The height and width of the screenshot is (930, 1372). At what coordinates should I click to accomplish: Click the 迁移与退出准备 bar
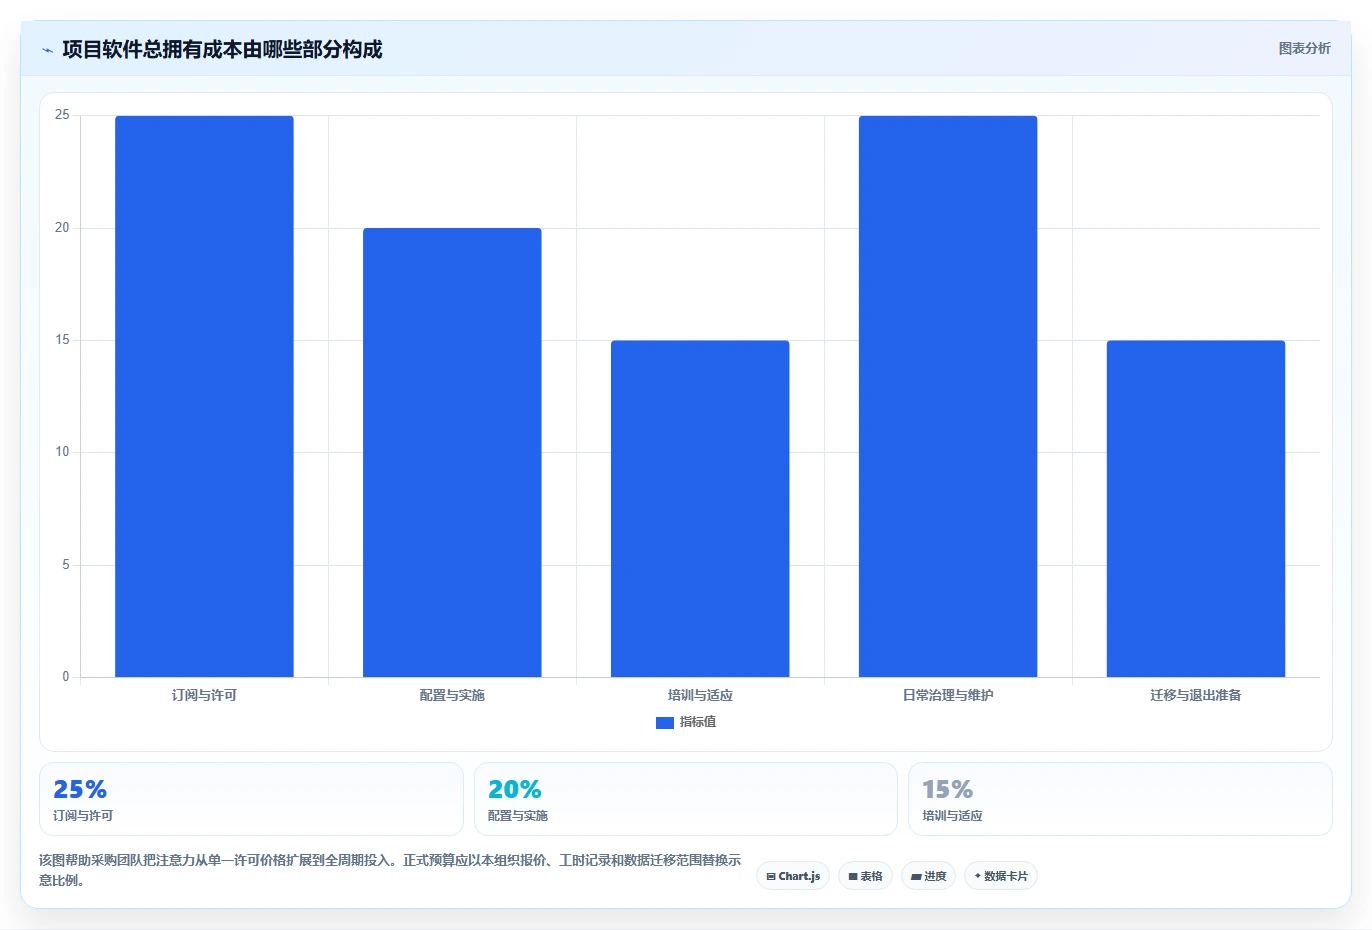point(1196,509)
